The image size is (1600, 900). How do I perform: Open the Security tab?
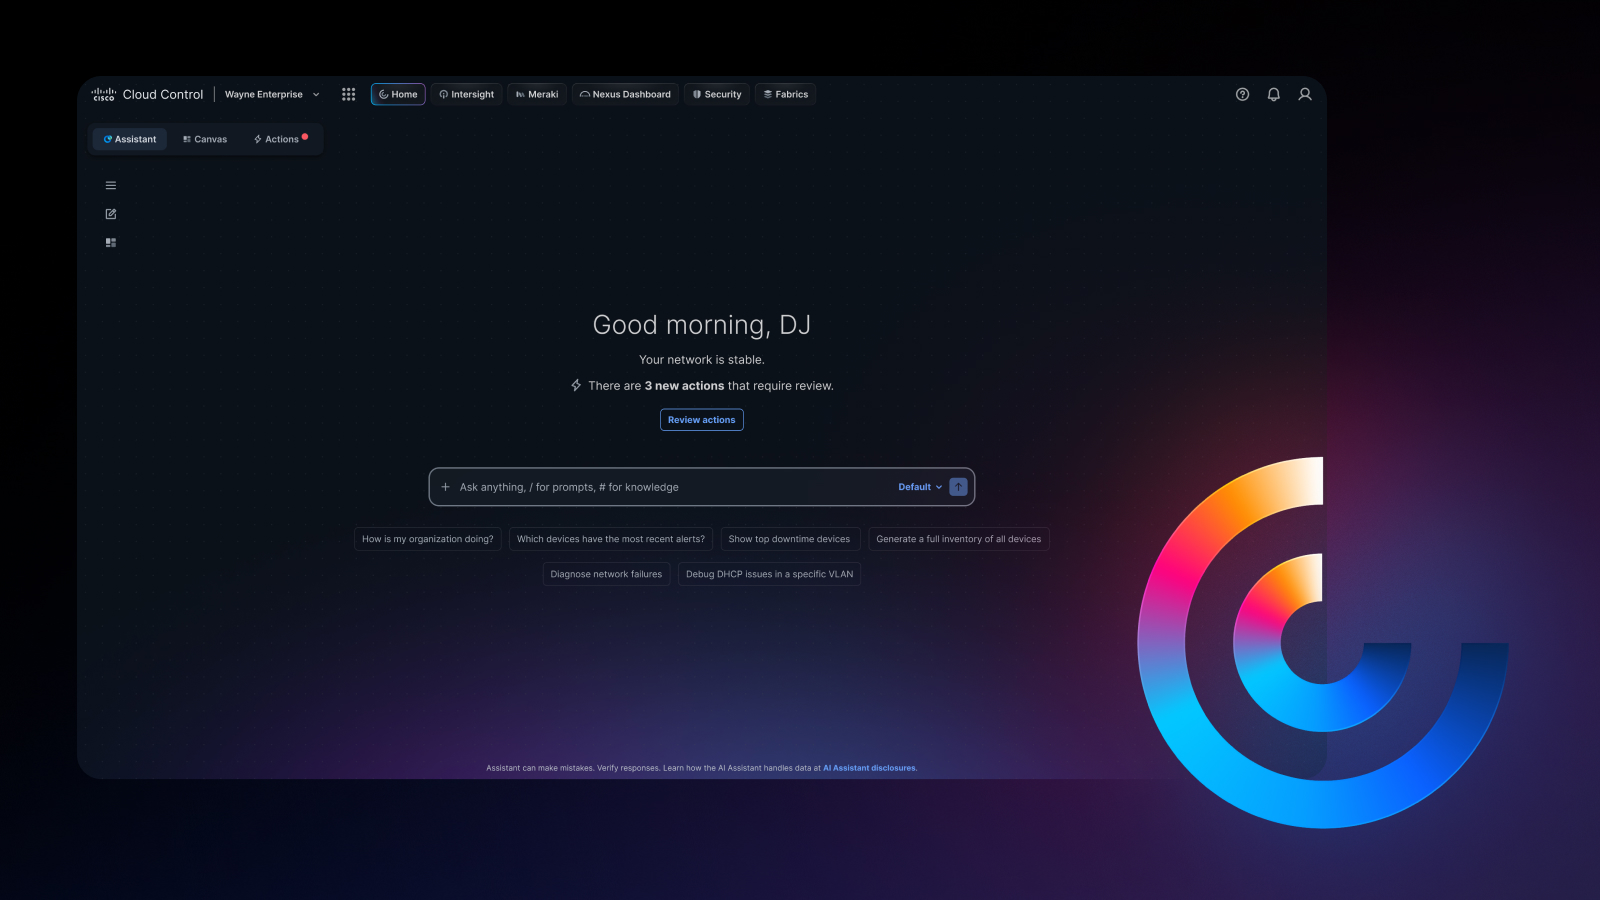tap(717, 94)
